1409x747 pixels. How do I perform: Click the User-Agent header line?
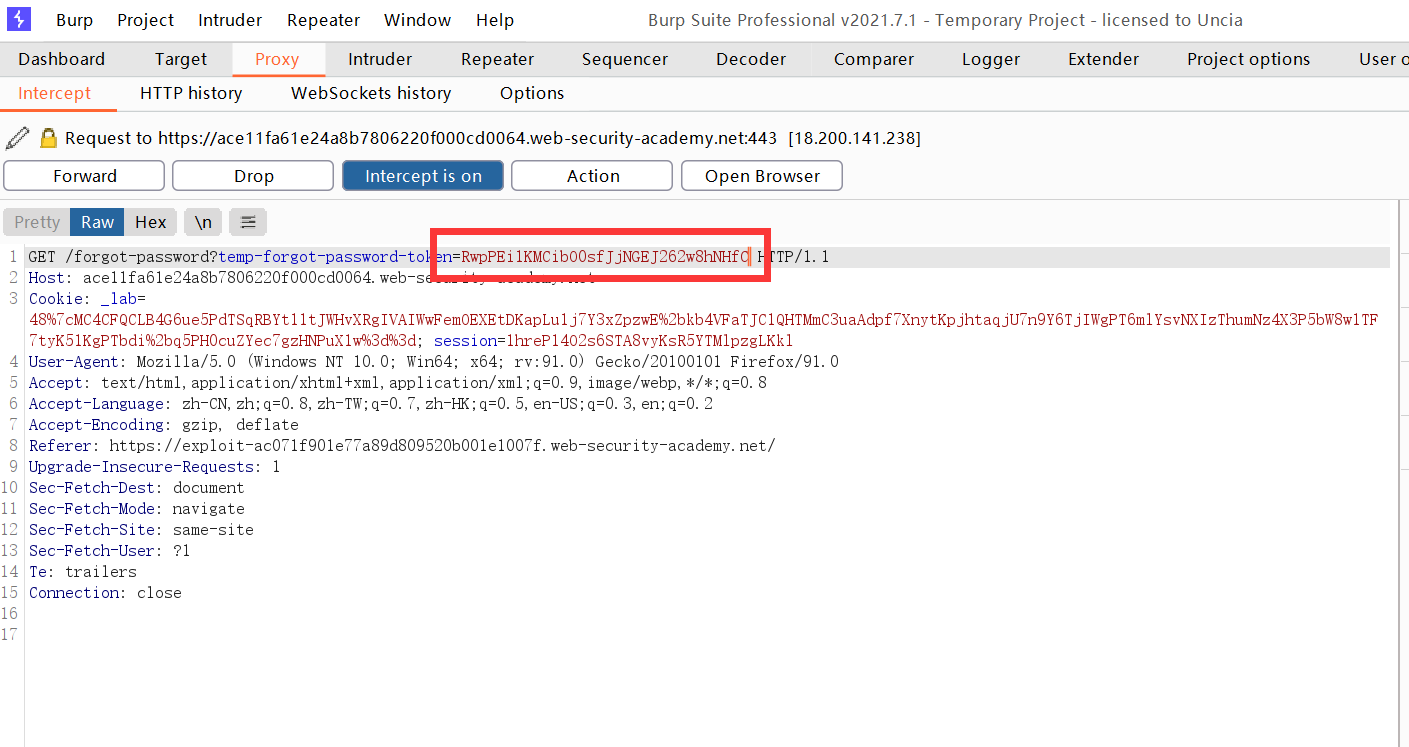coord(433,362)
